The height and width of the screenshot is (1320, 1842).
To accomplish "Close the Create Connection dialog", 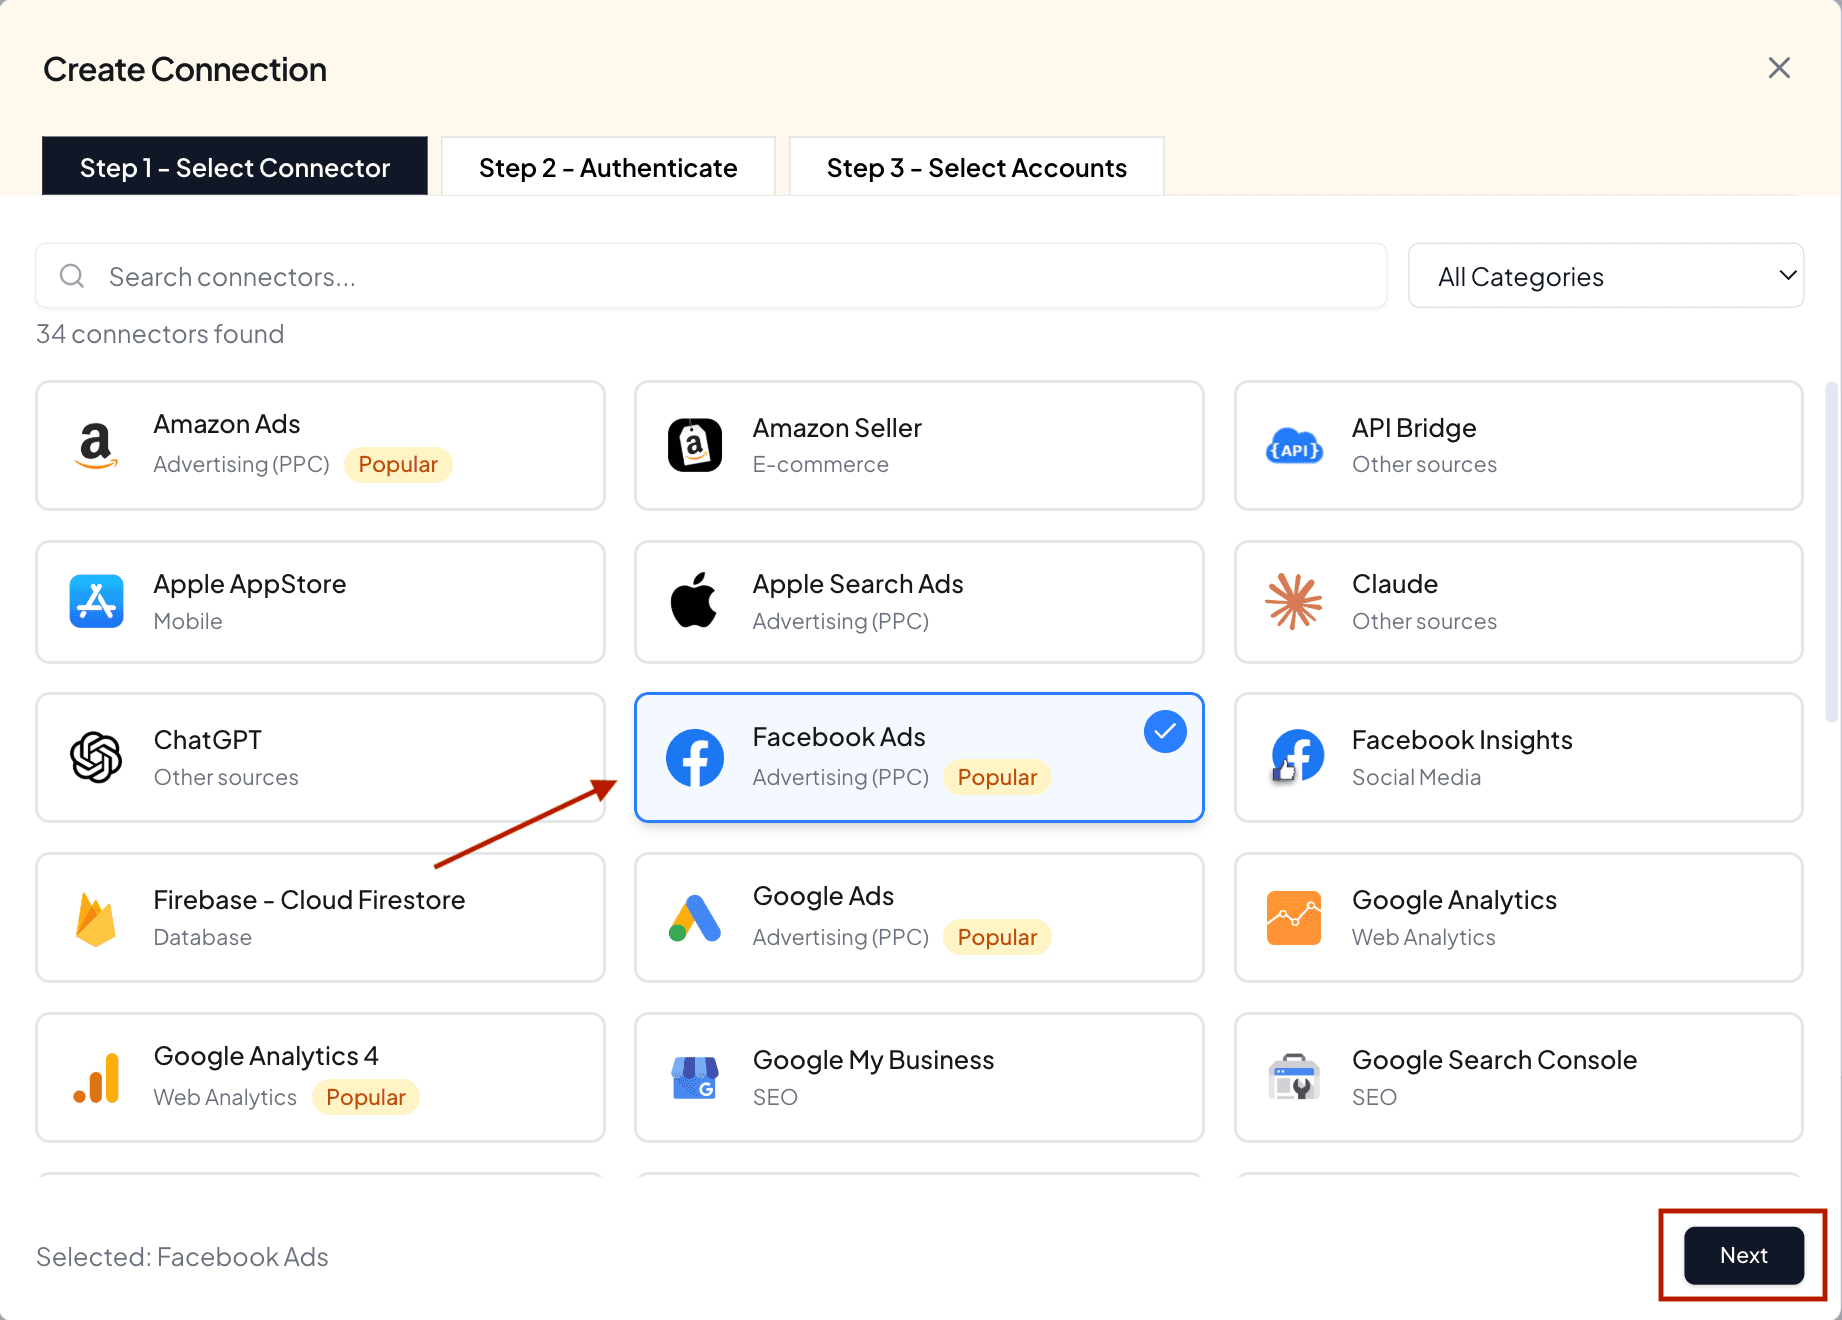I will [x=1779, y=68].
